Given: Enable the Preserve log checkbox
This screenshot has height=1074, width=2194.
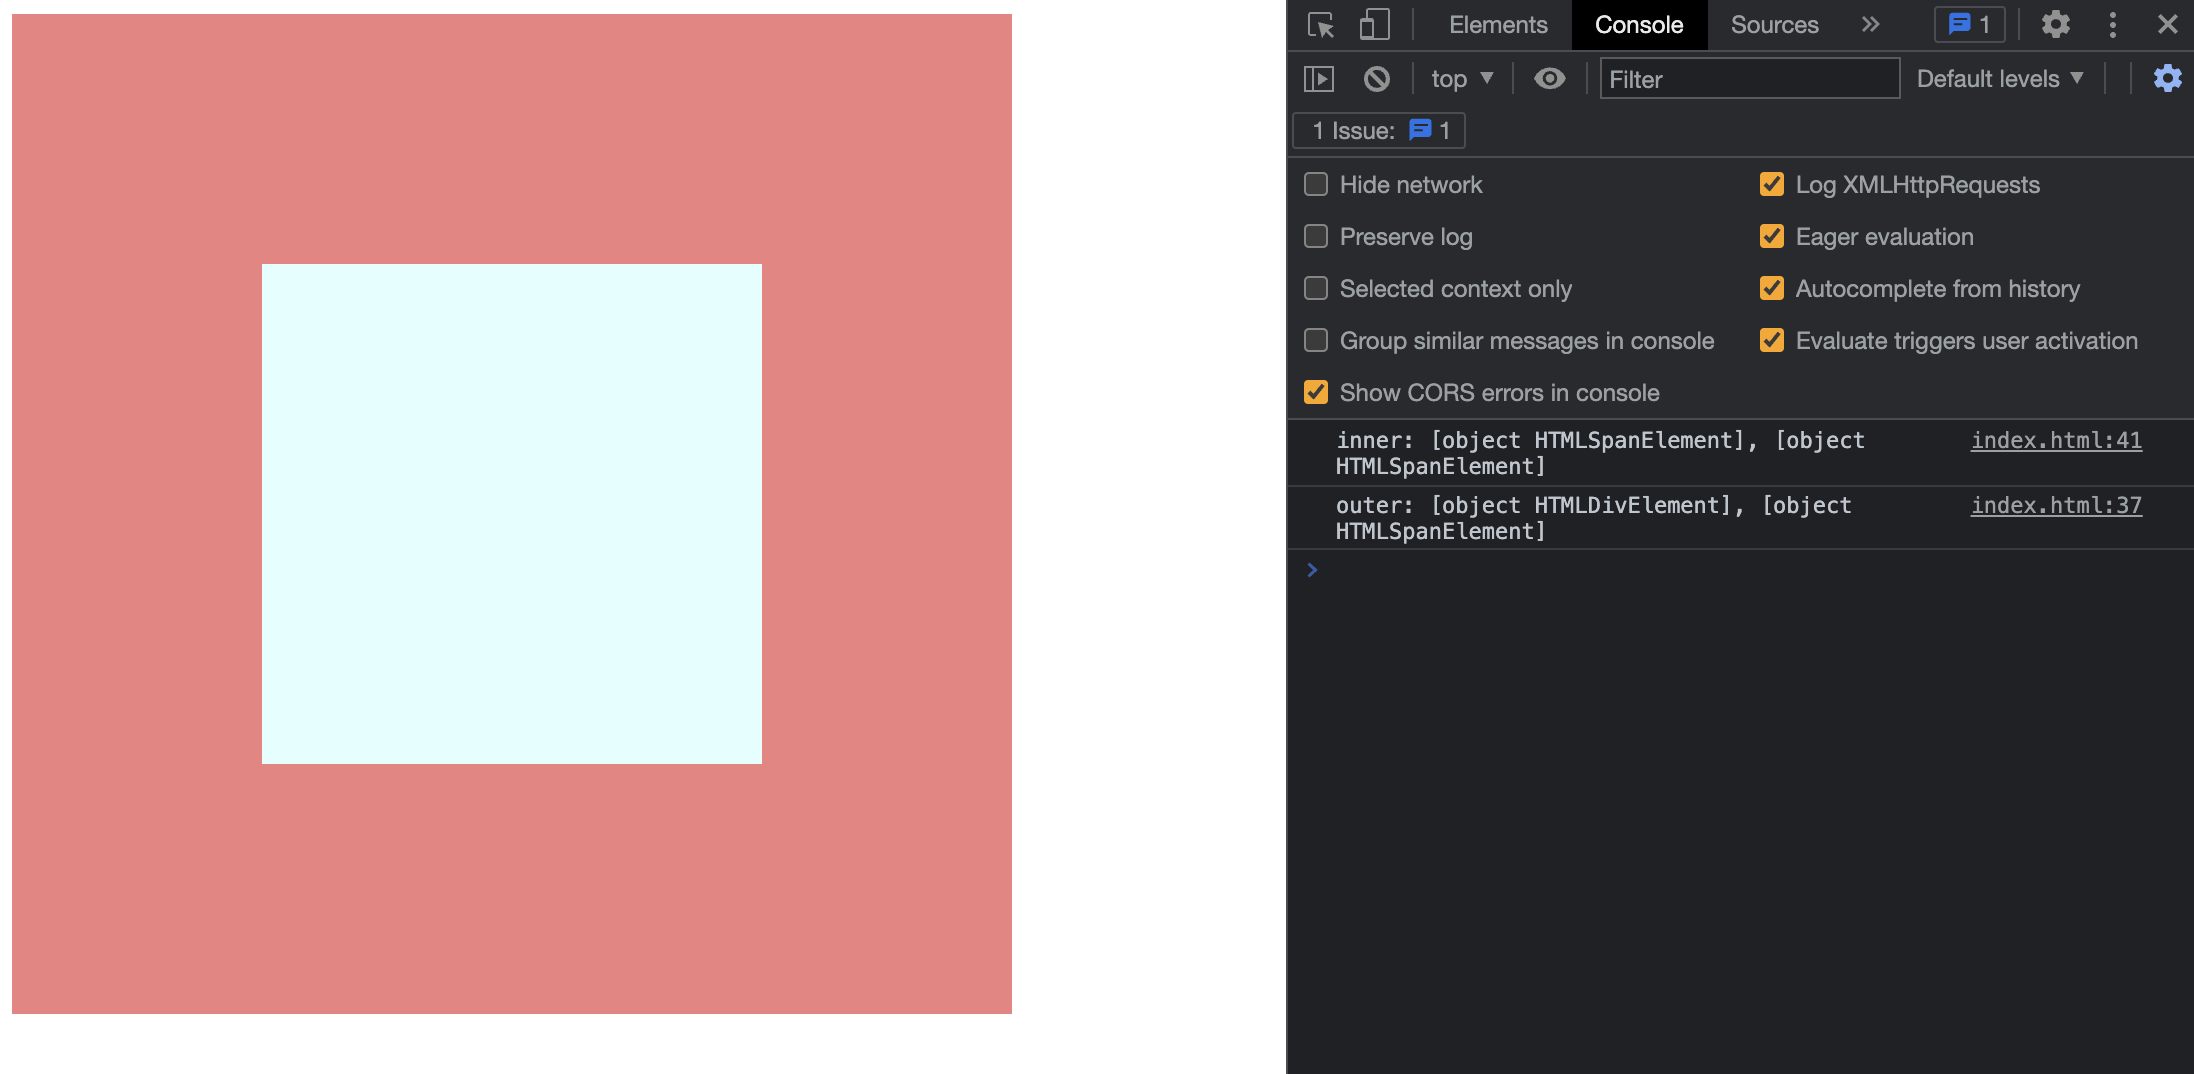Looking at the screenshot, I should [x=1315, y=236].
